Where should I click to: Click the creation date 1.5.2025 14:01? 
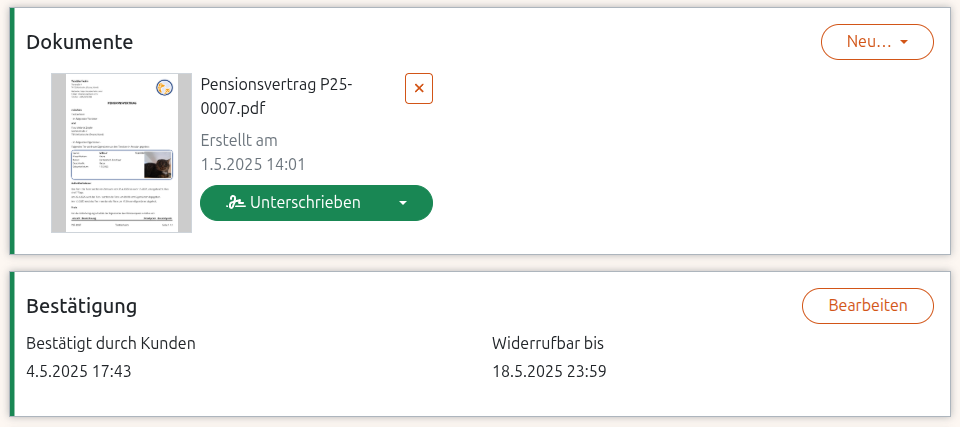tap(253, 164)
